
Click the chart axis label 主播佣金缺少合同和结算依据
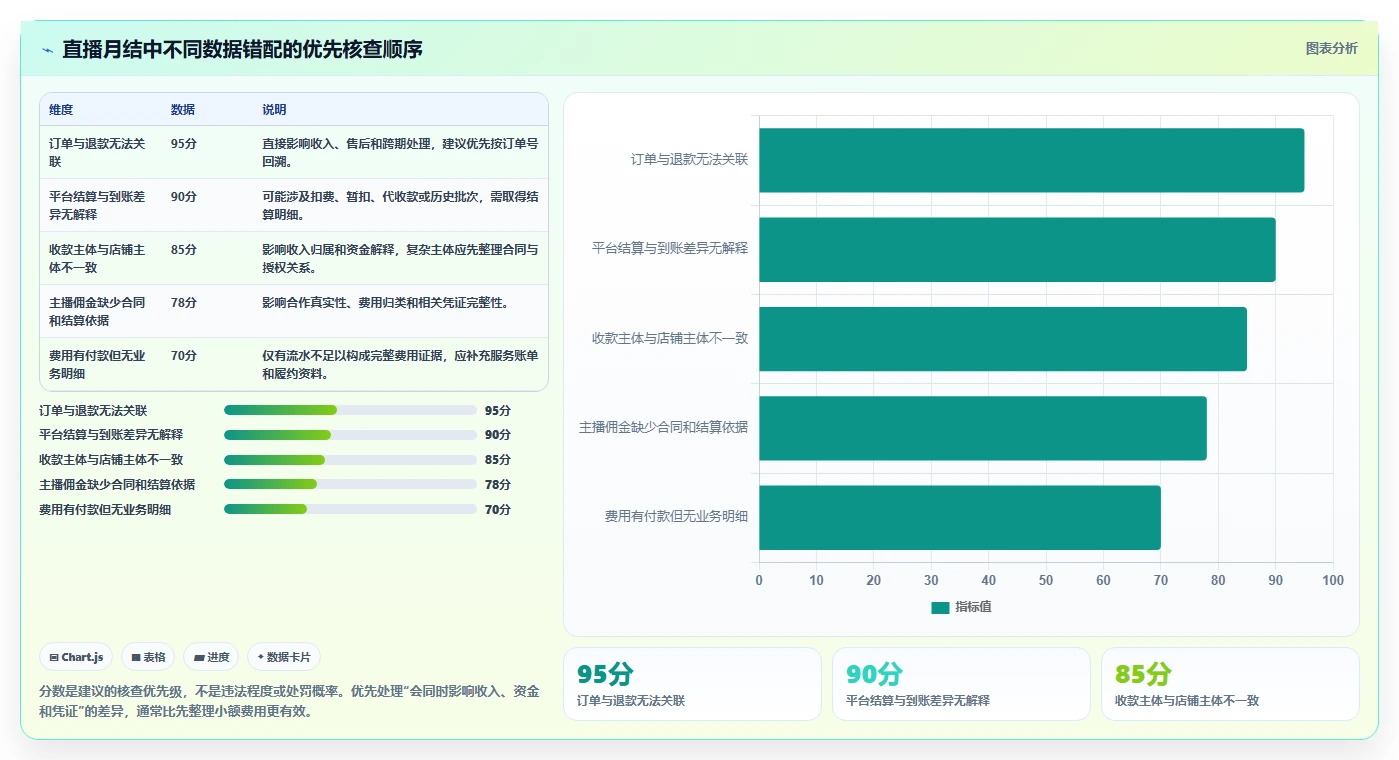pos(663,428)
